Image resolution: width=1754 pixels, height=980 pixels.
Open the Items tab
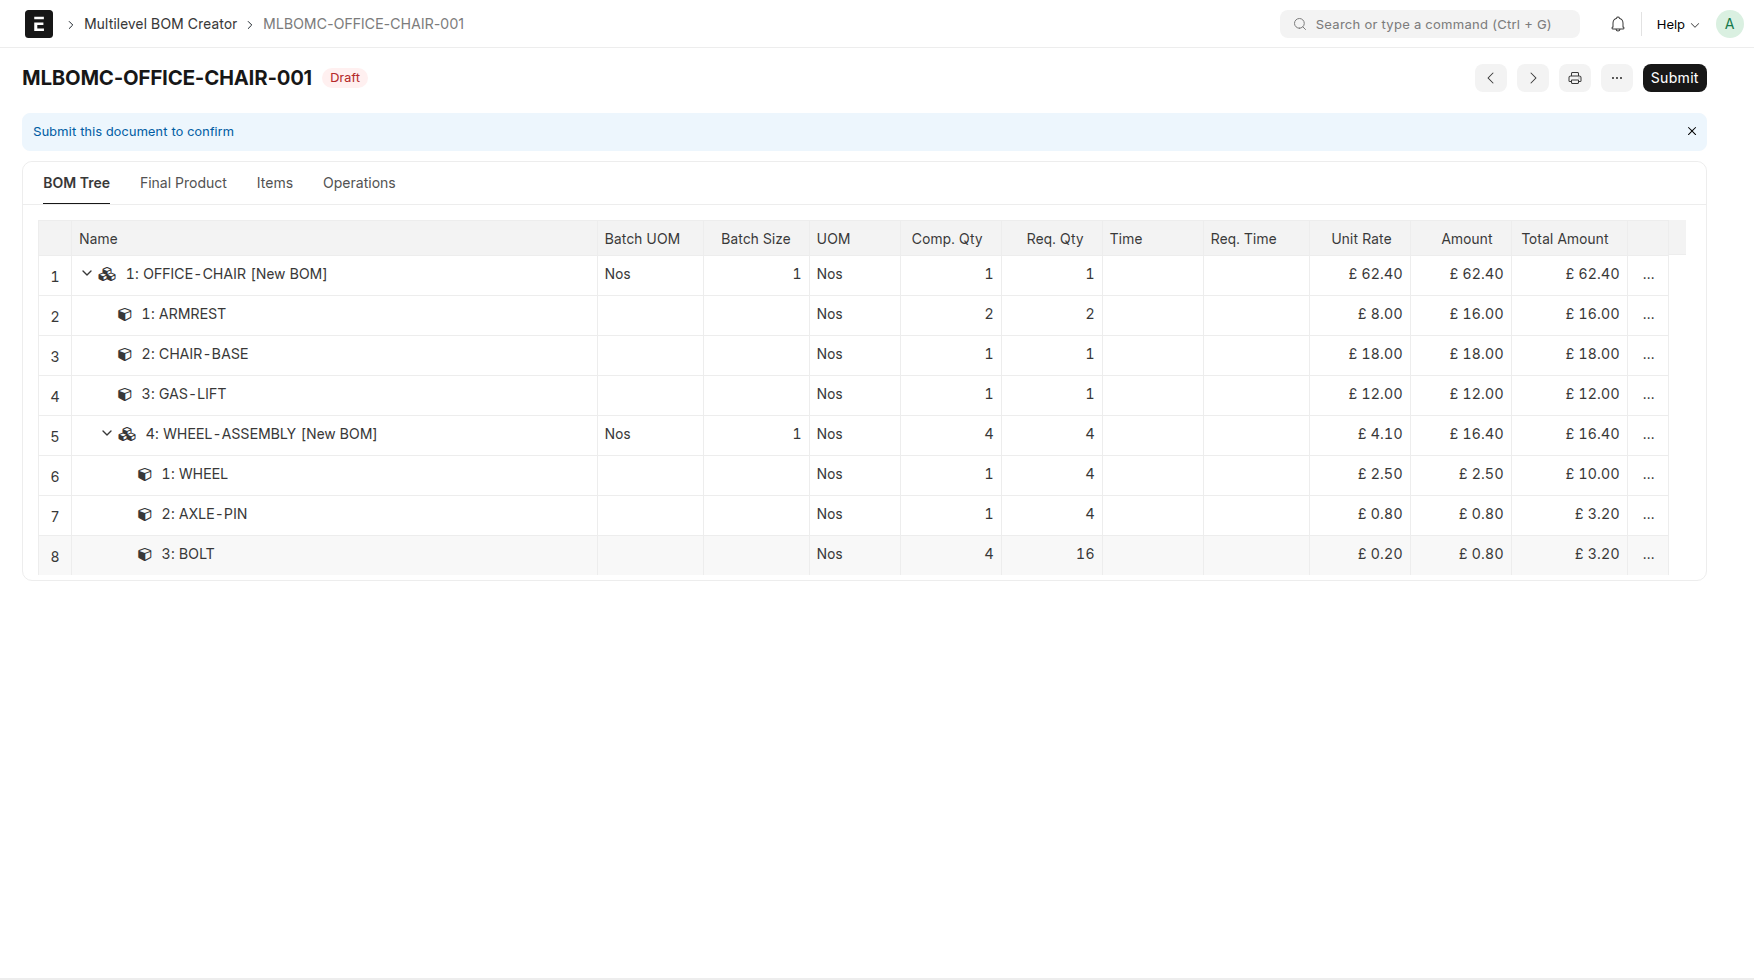point(274,183)
